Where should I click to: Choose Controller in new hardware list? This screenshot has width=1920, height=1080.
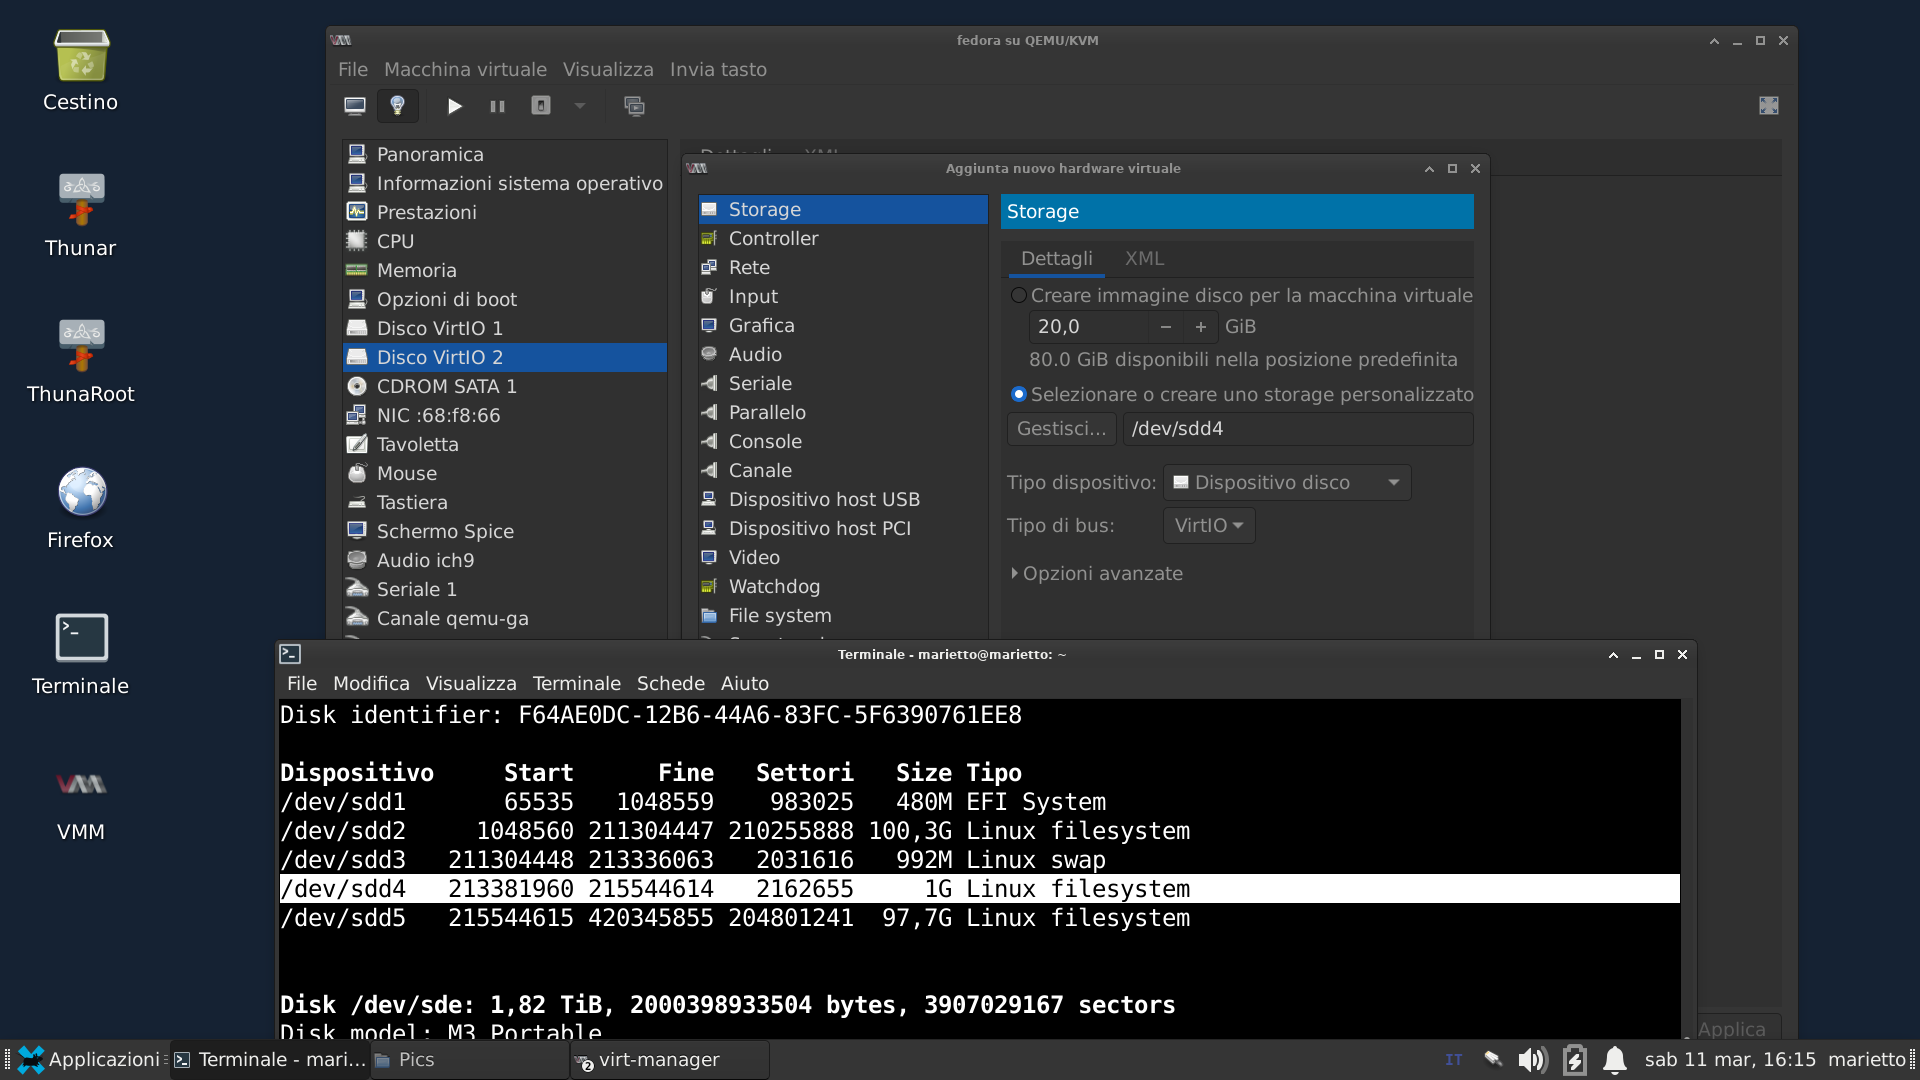coord(843,238)
